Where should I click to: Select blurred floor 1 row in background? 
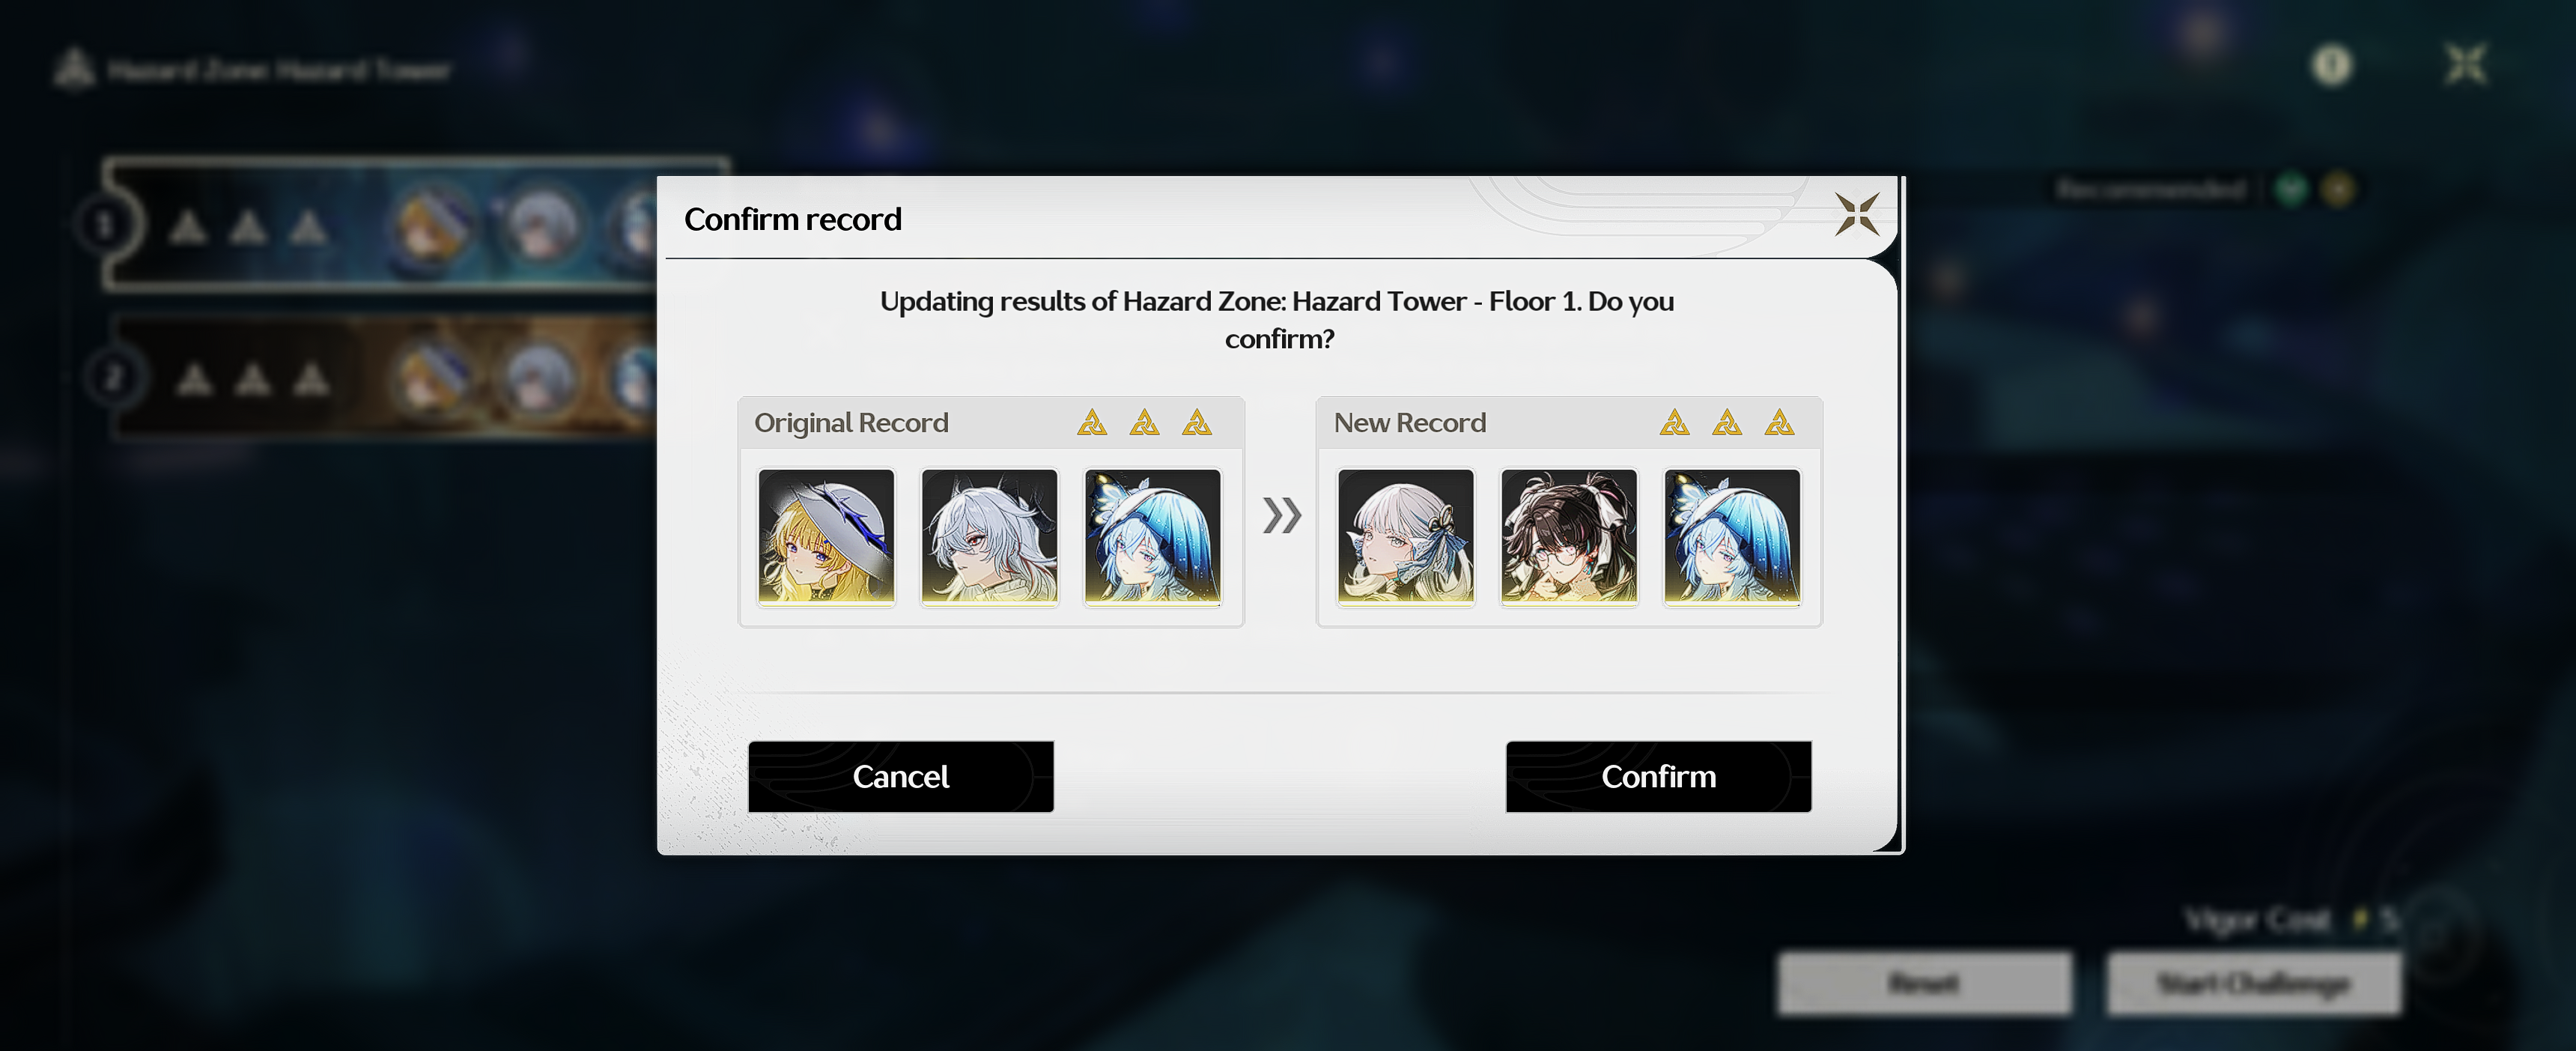click(380, 224)
